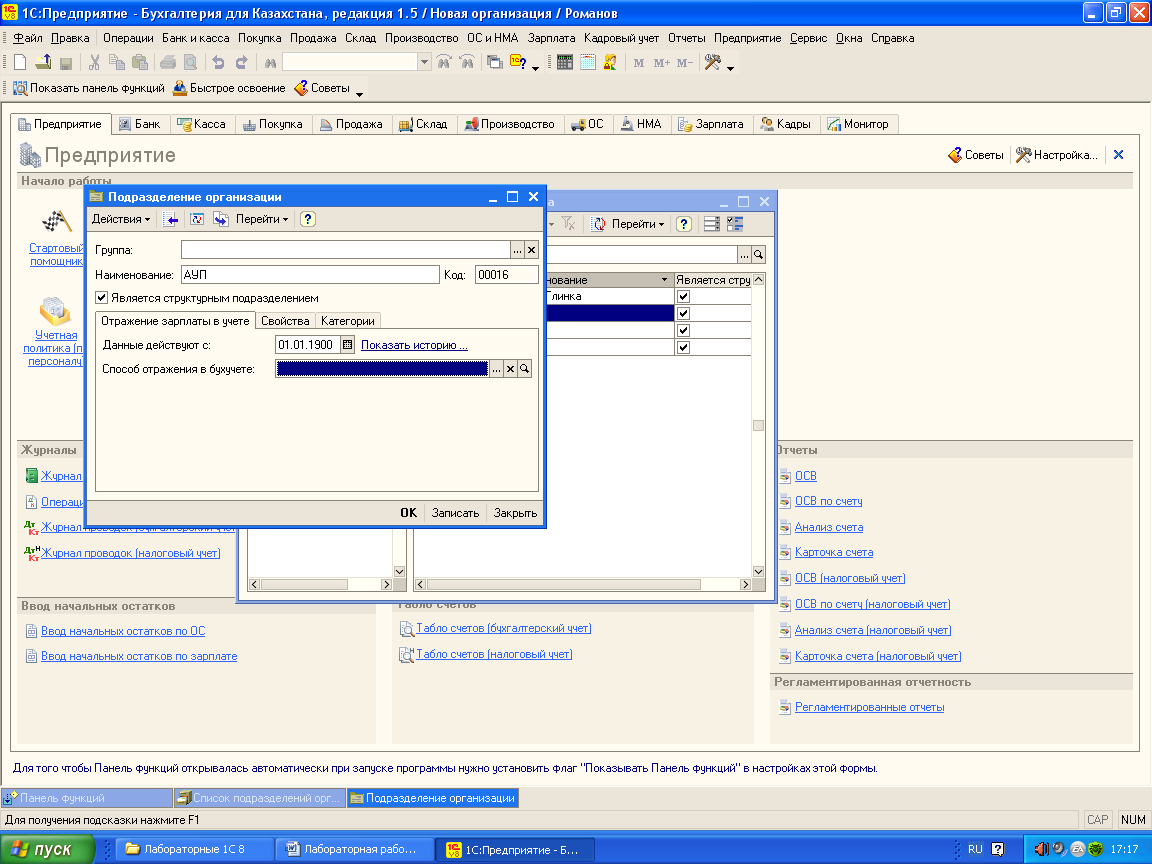Click the Undo arrow icon
This screenshot has width=1152, height=864.
[218, 63]
